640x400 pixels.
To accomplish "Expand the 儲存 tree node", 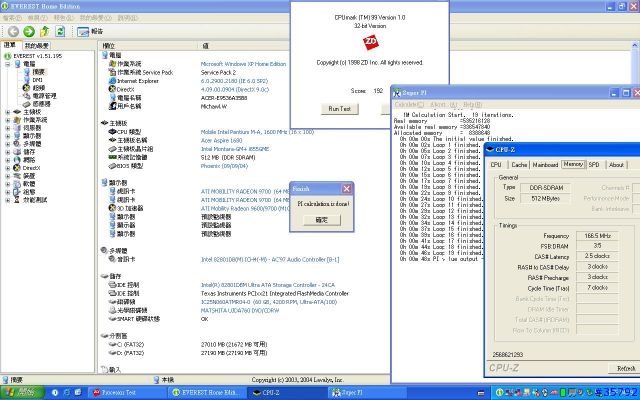I will tap(8, 152).
